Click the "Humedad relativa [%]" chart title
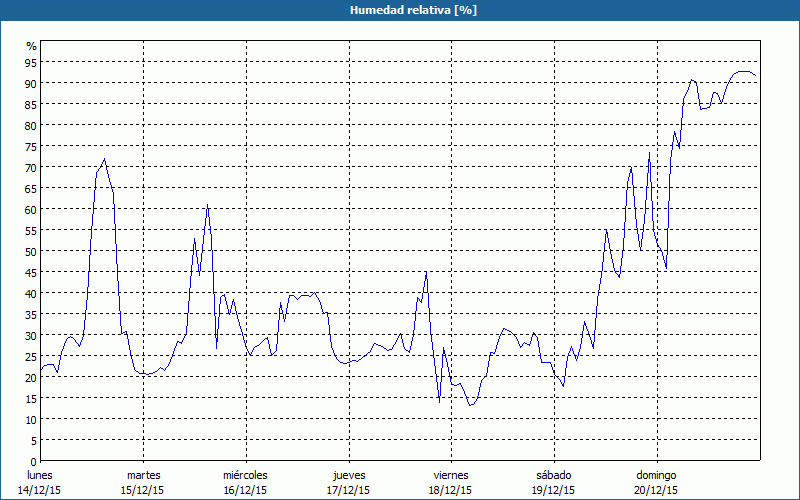 coord(400,10)
